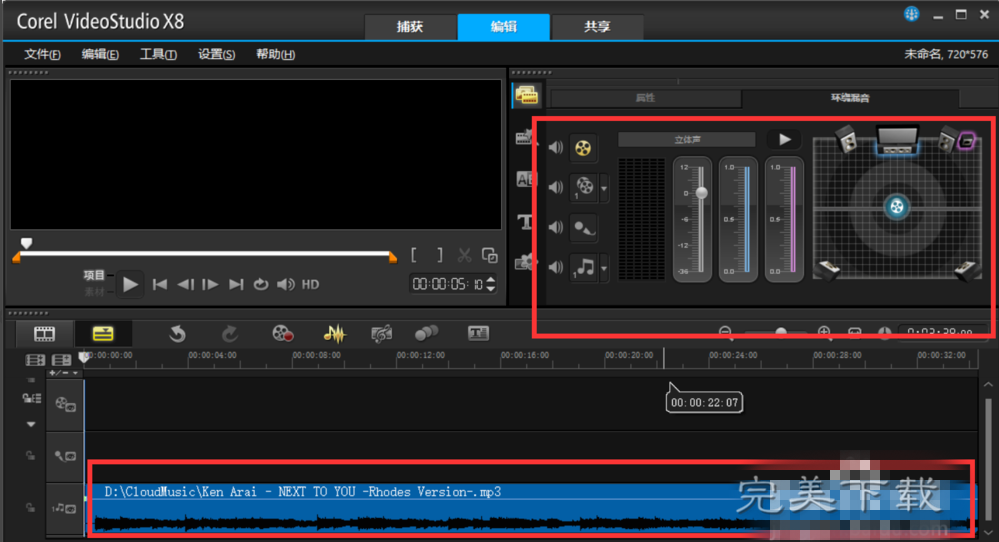Enlarge the preview window

coord(489,255)
